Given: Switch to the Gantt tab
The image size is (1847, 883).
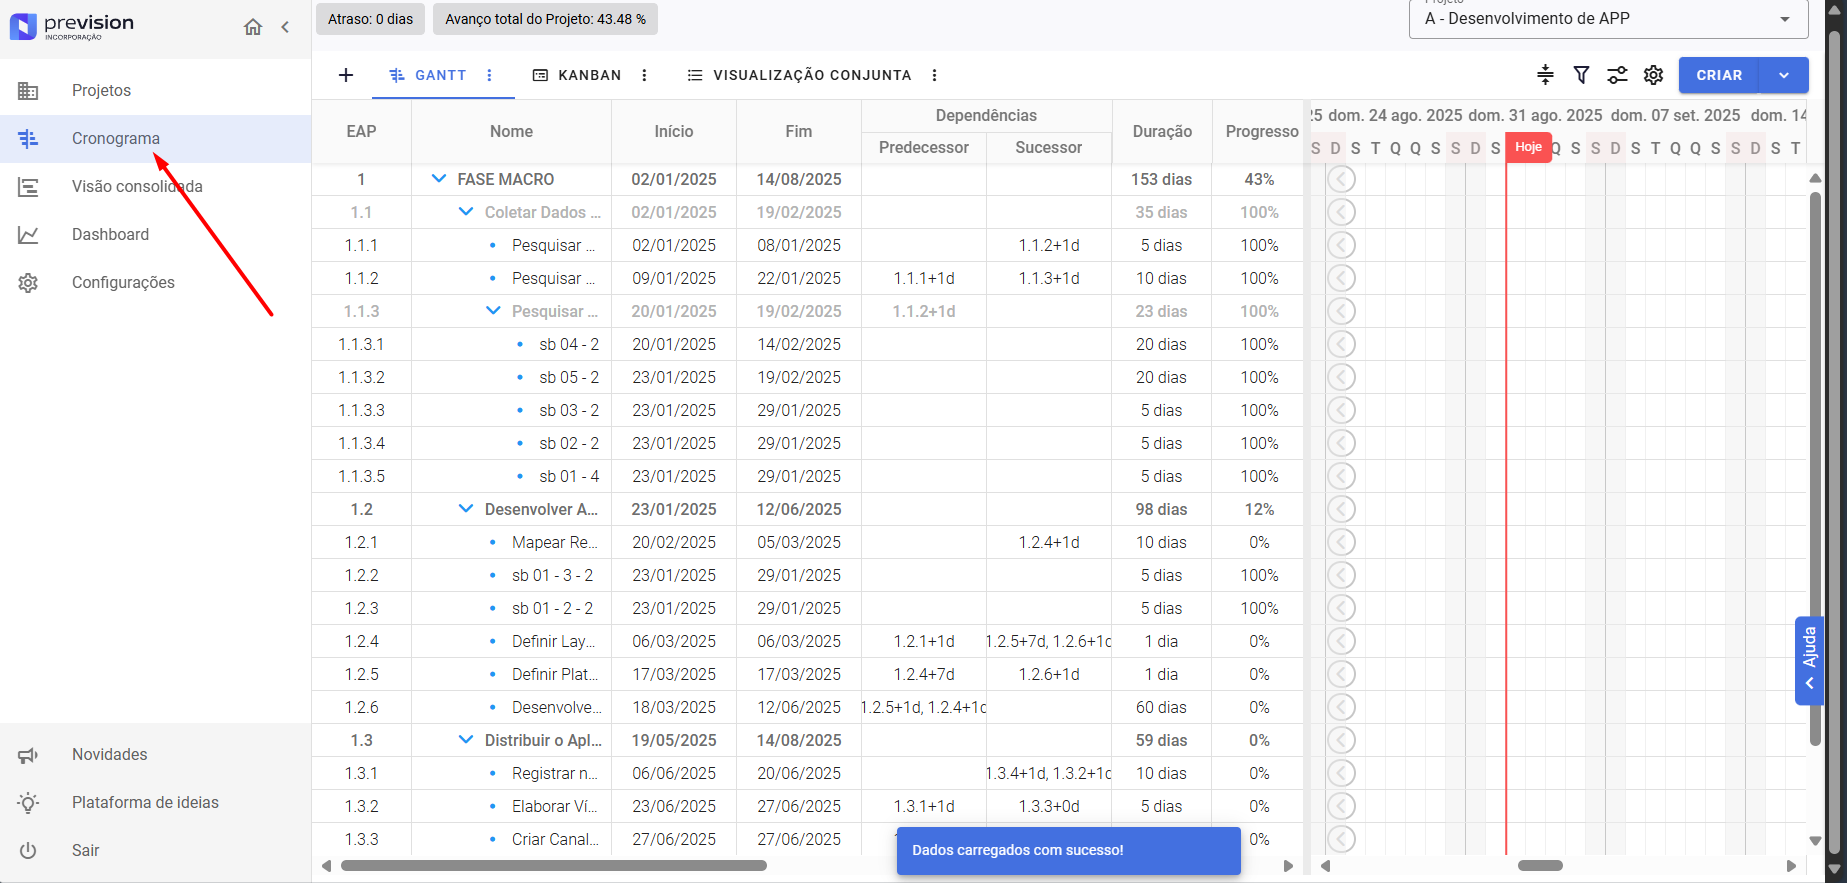Looking at the screenshot, I should click(x=428, y=75).
